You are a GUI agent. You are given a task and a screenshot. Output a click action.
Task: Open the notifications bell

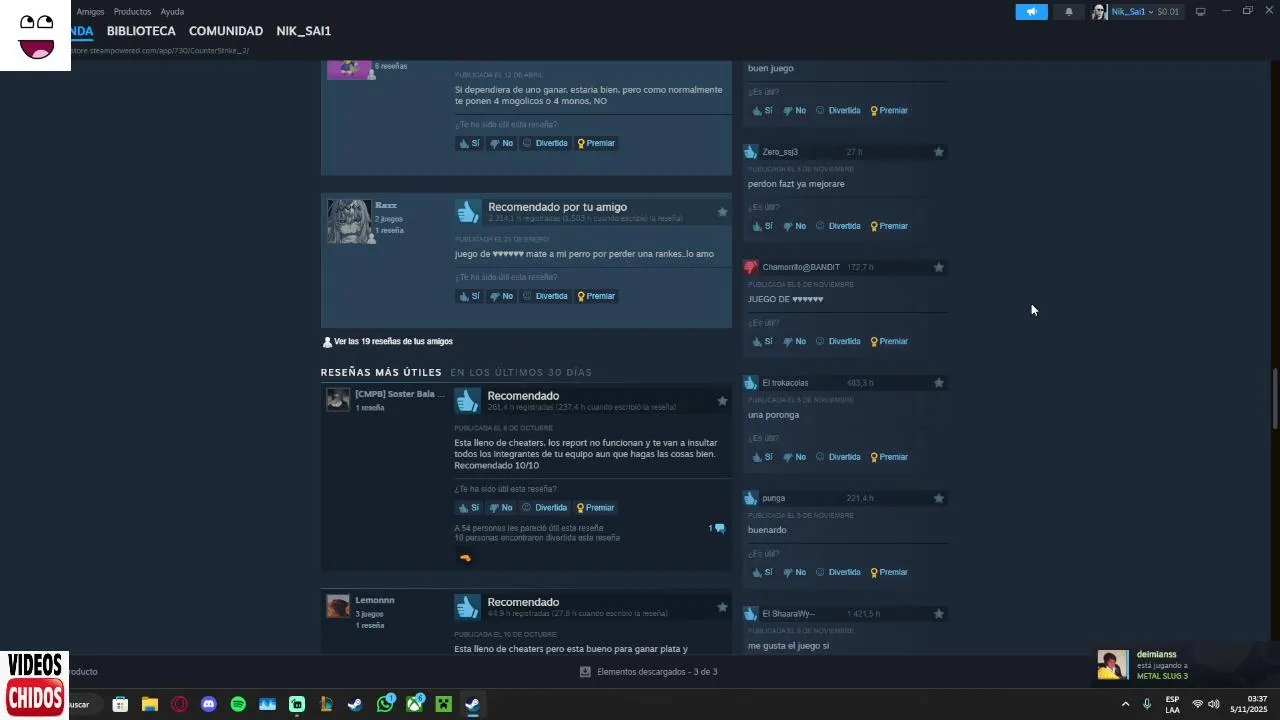[x=1068, y=12]
